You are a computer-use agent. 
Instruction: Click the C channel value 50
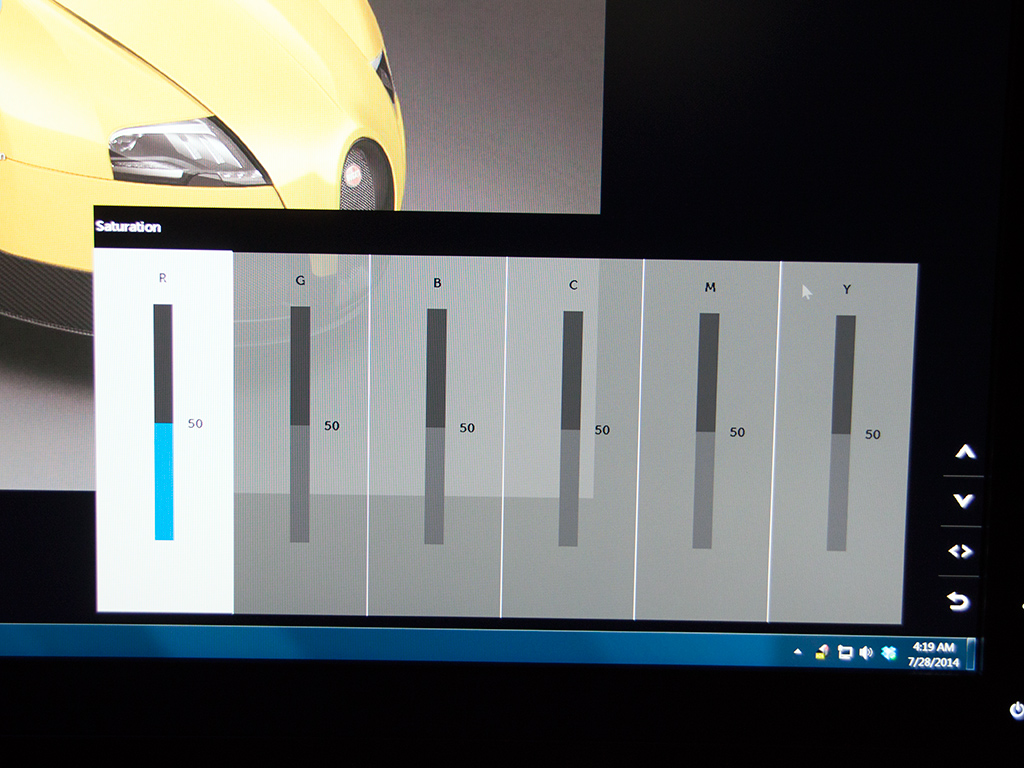(602, 430)
